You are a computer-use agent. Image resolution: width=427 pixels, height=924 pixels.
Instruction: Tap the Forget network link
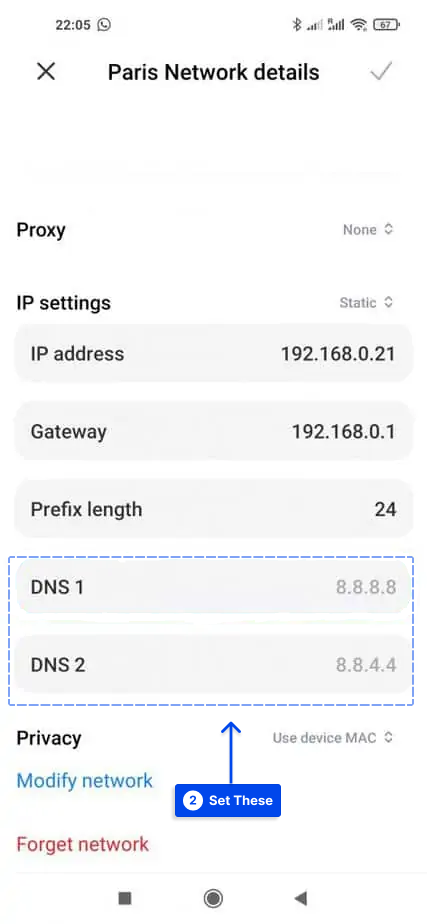coord(82,844)
